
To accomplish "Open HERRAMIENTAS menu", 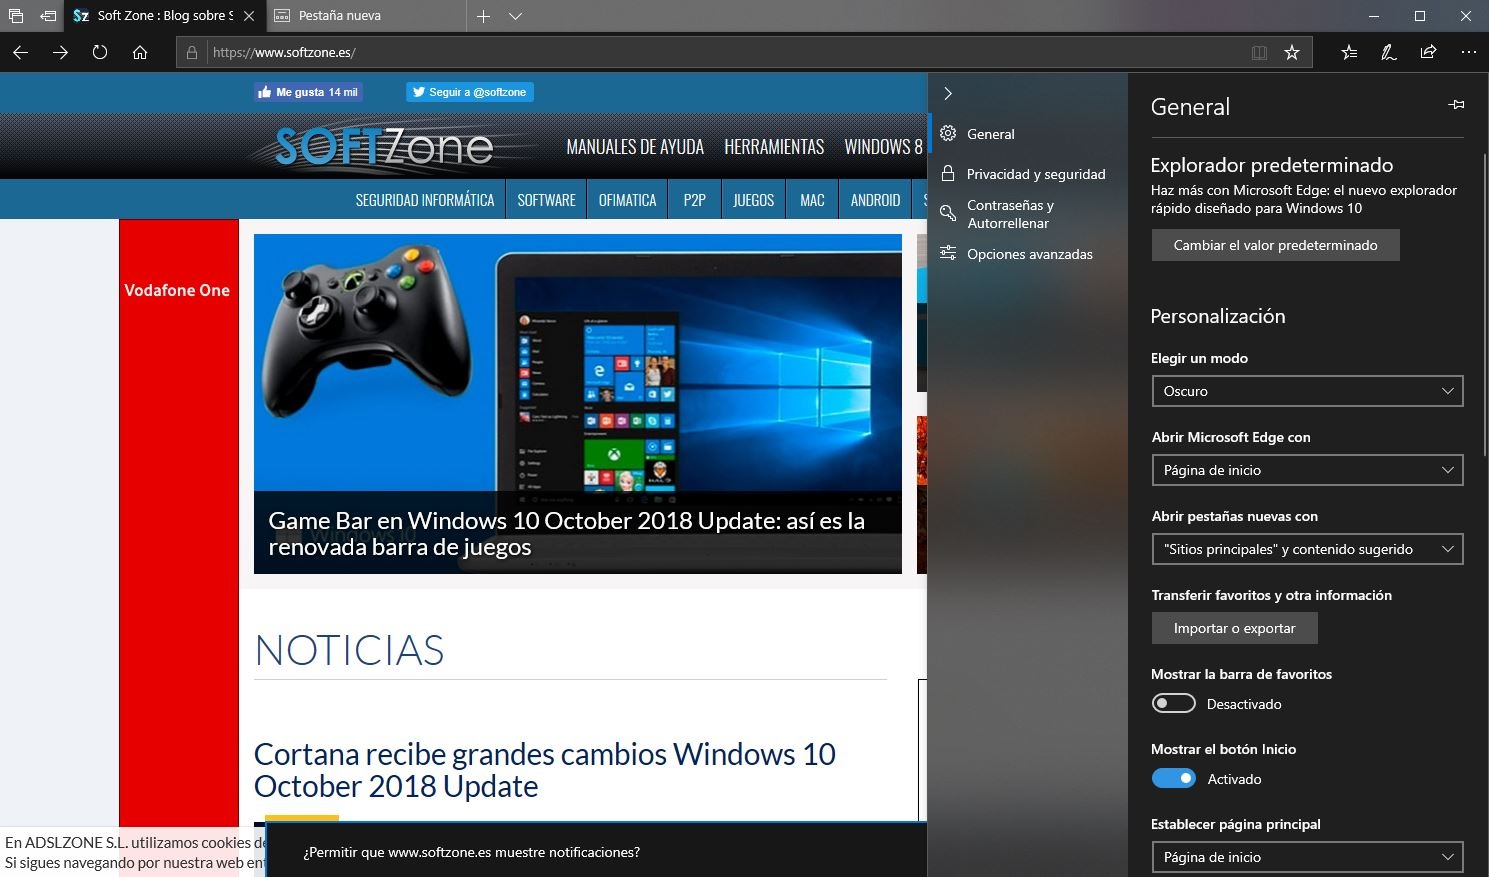I will pyautogui.click(x=774, y=147).
